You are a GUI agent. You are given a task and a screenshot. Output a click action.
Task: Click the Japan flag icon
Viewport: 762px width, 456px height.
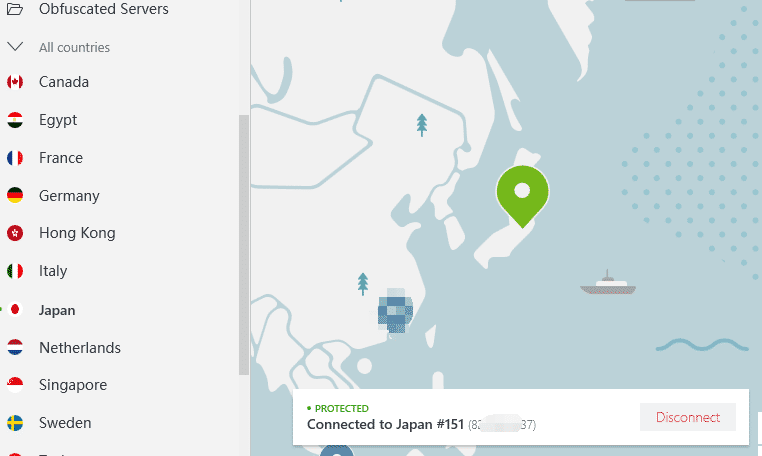click(x=15, y=309)
